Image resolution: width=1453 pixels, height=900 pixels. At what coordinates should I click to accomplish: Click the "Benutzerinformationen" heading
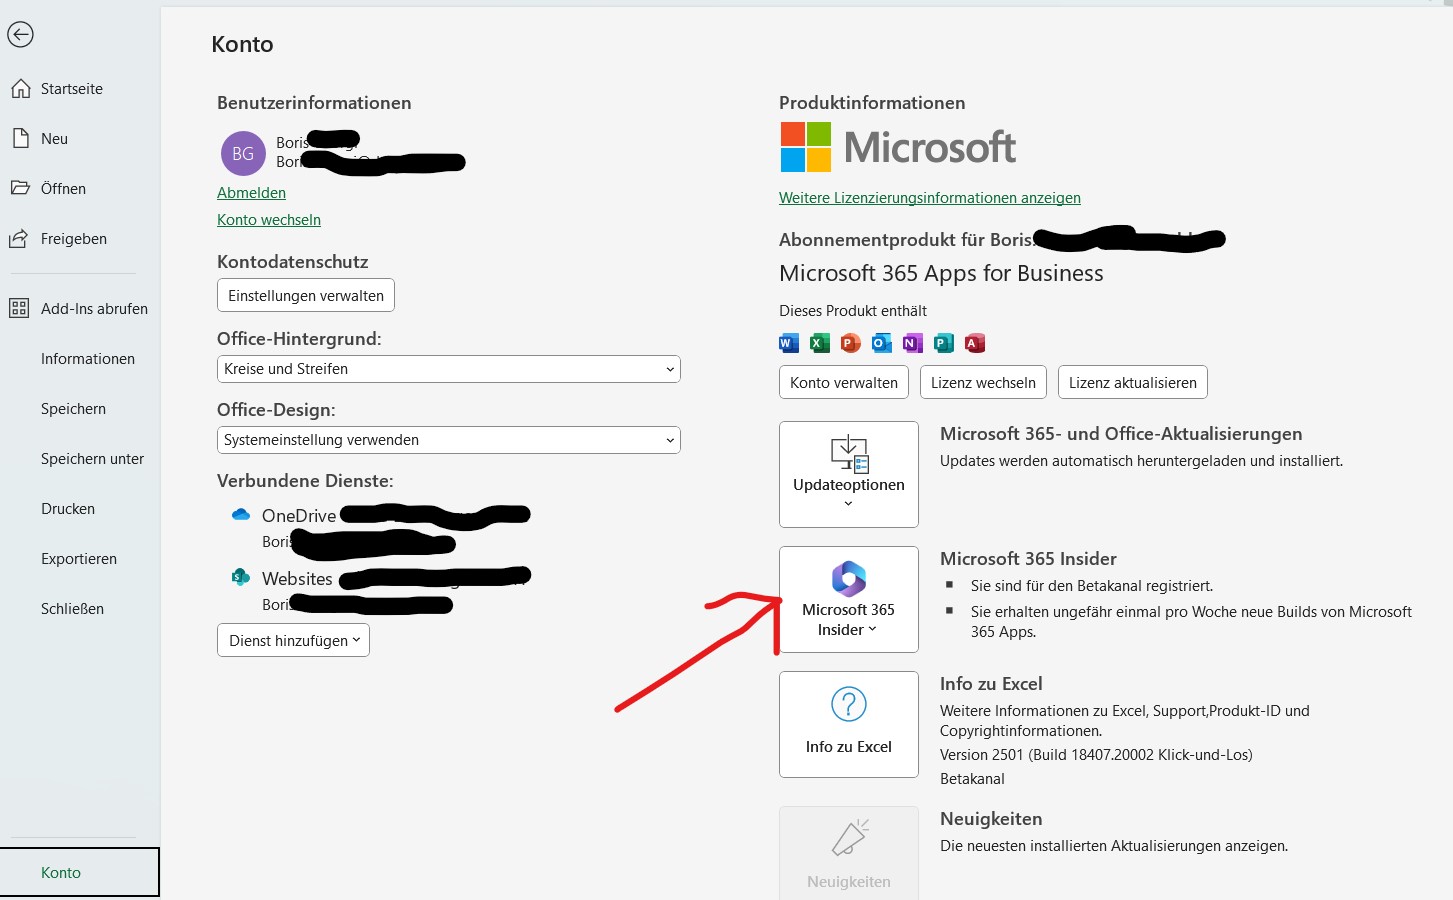tap(314, 103)
